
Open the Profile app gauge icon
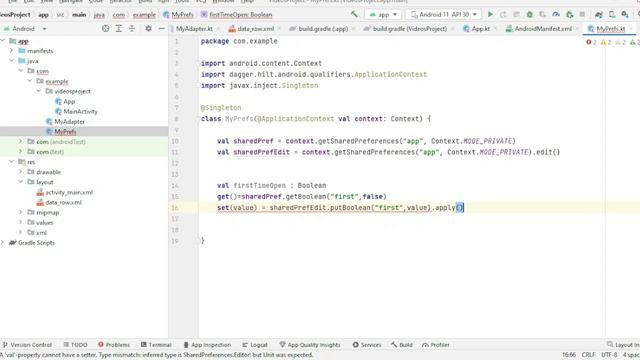(x=556, y=14)
